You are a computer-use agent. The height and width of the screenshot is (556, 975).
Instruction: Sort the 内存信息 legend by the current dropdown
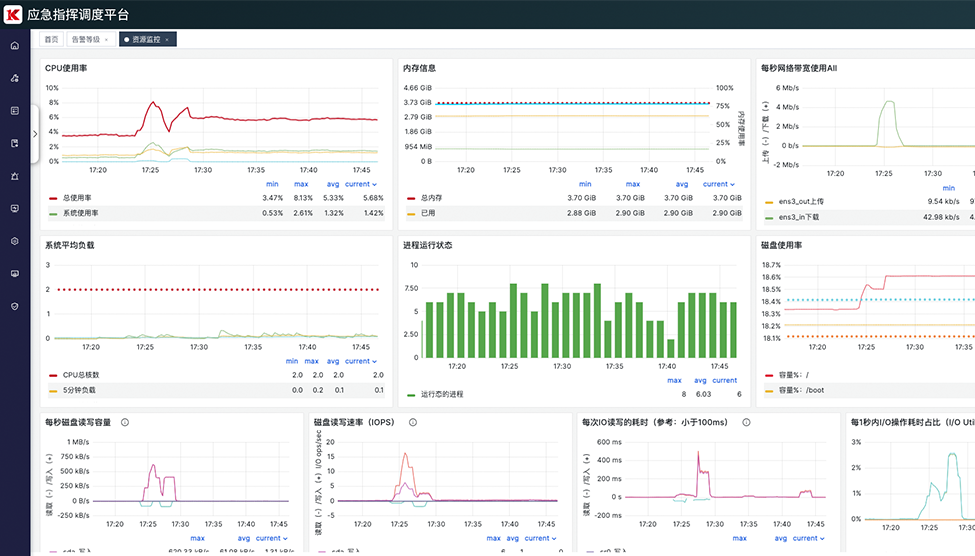[719, 184]
